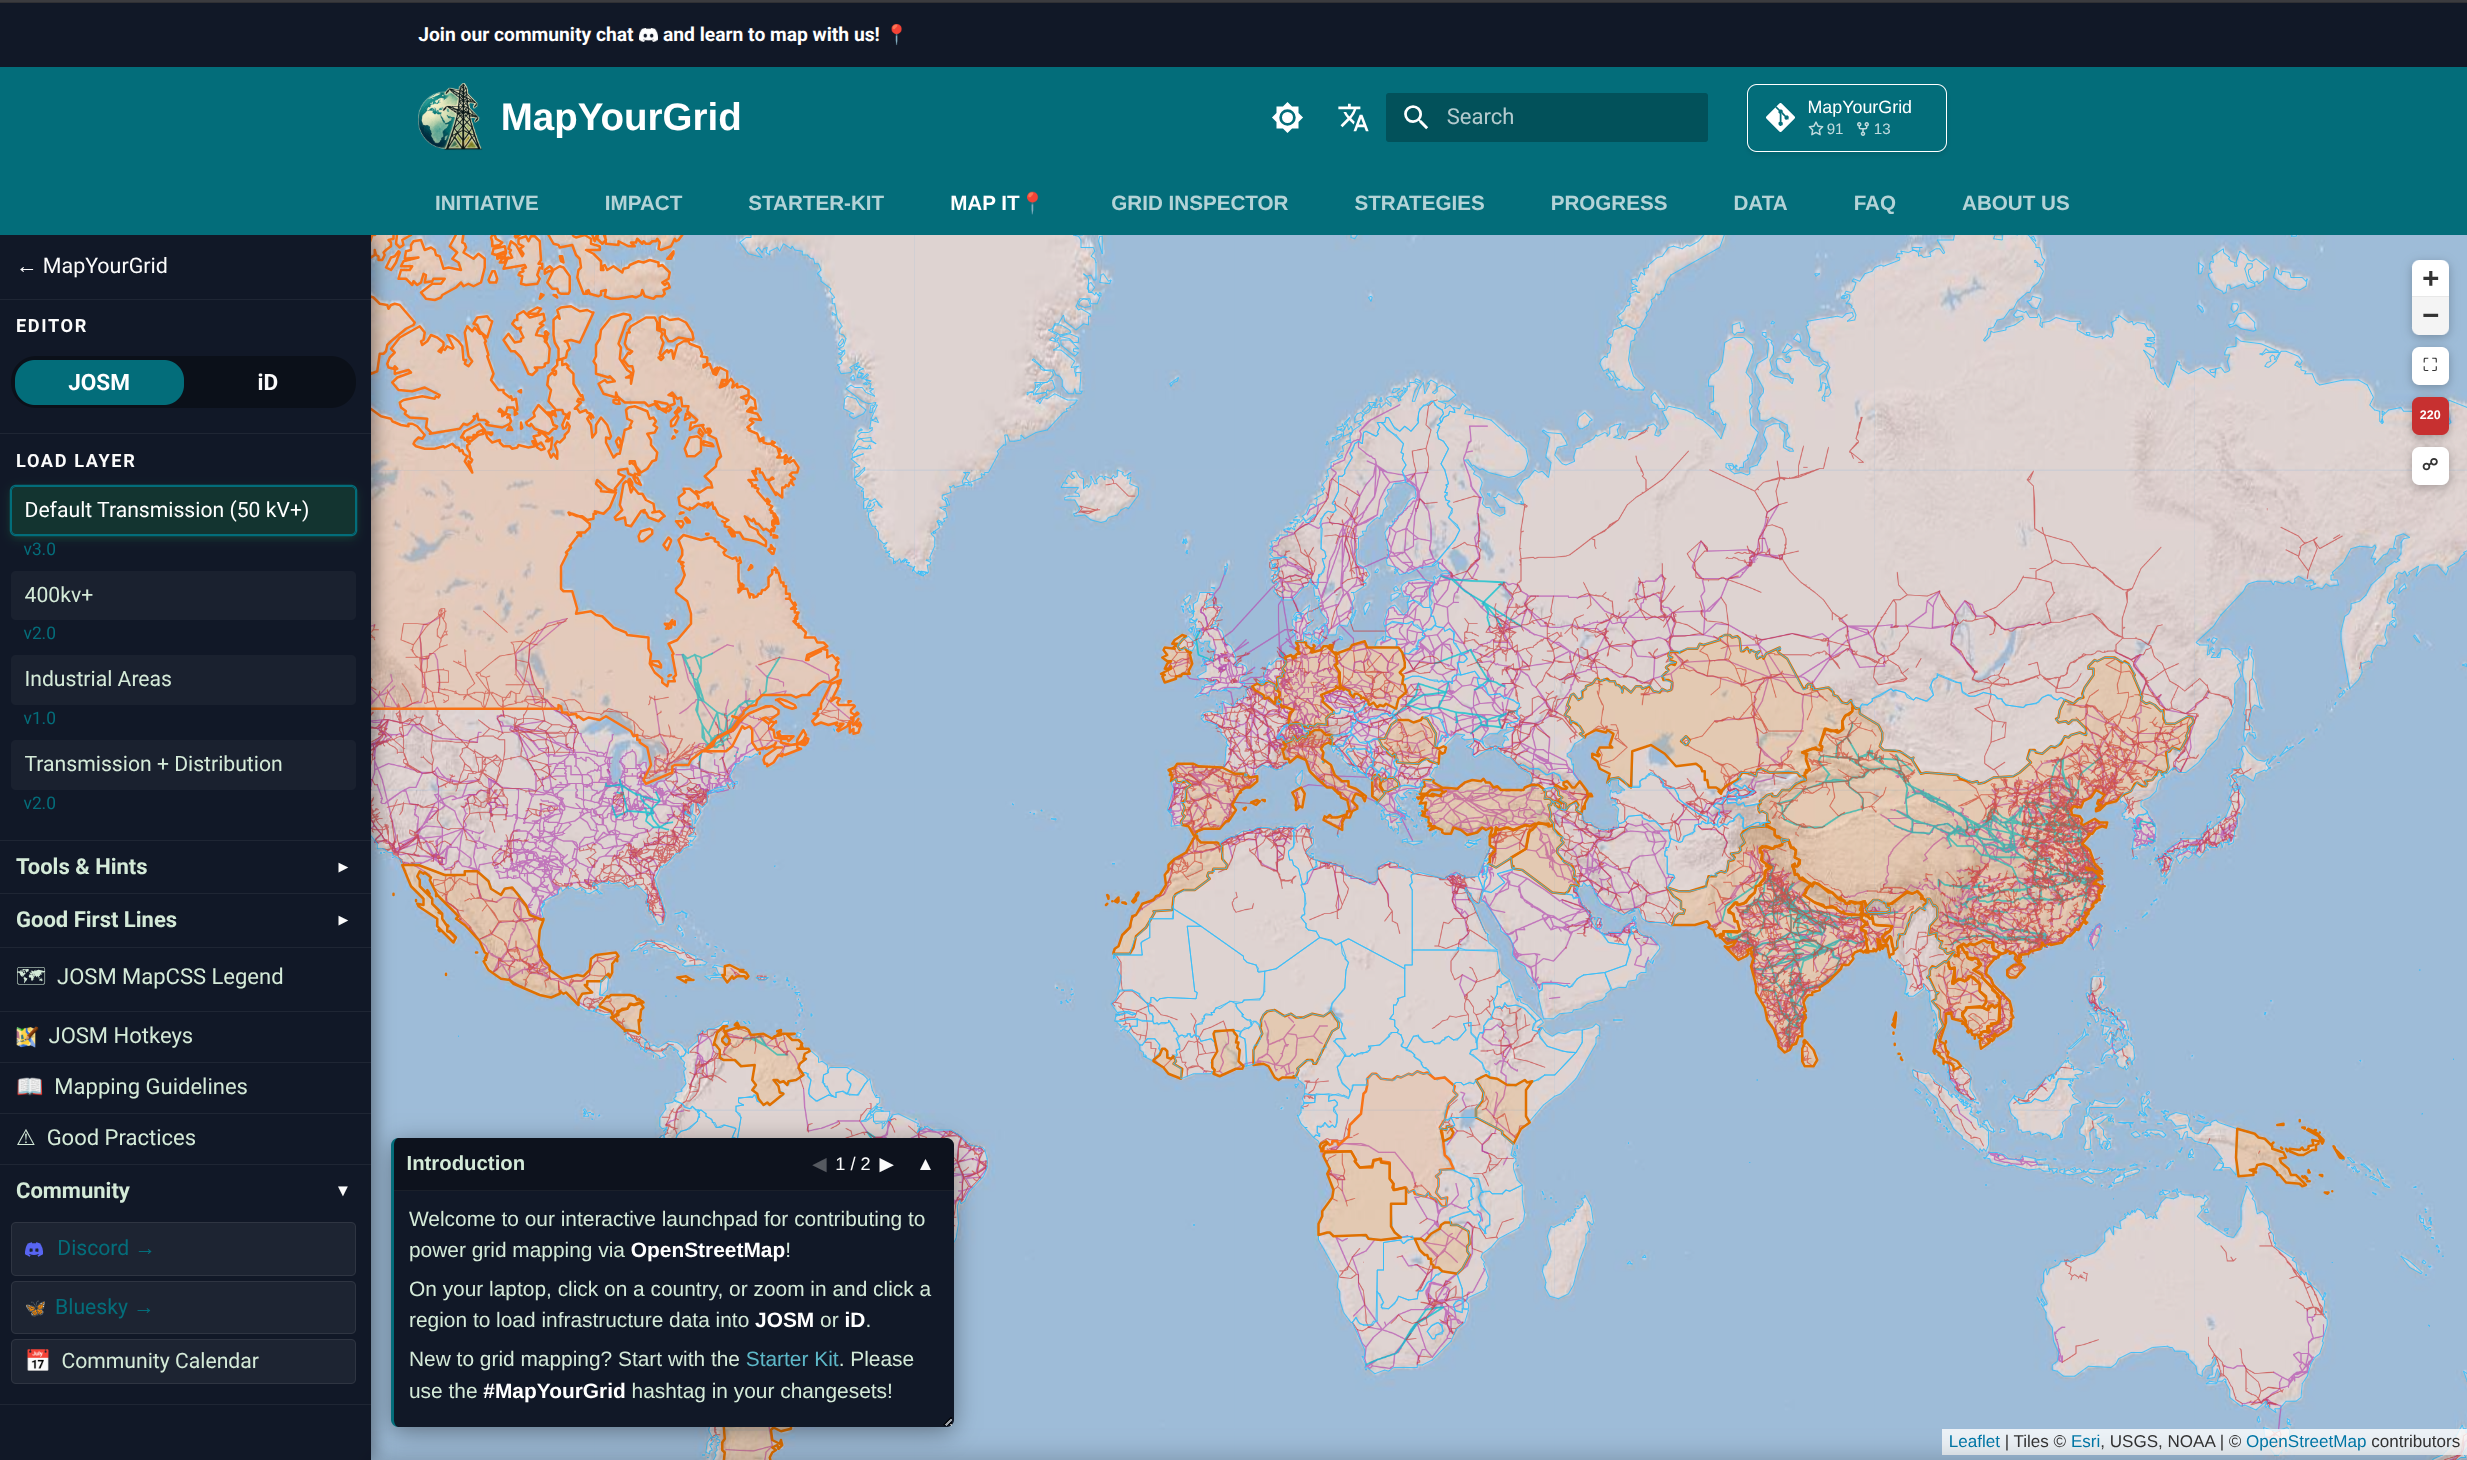This screenshot has width=2467, height=1460.
Task: Open the FAQ tab
Action: [x=1874, y=203]
